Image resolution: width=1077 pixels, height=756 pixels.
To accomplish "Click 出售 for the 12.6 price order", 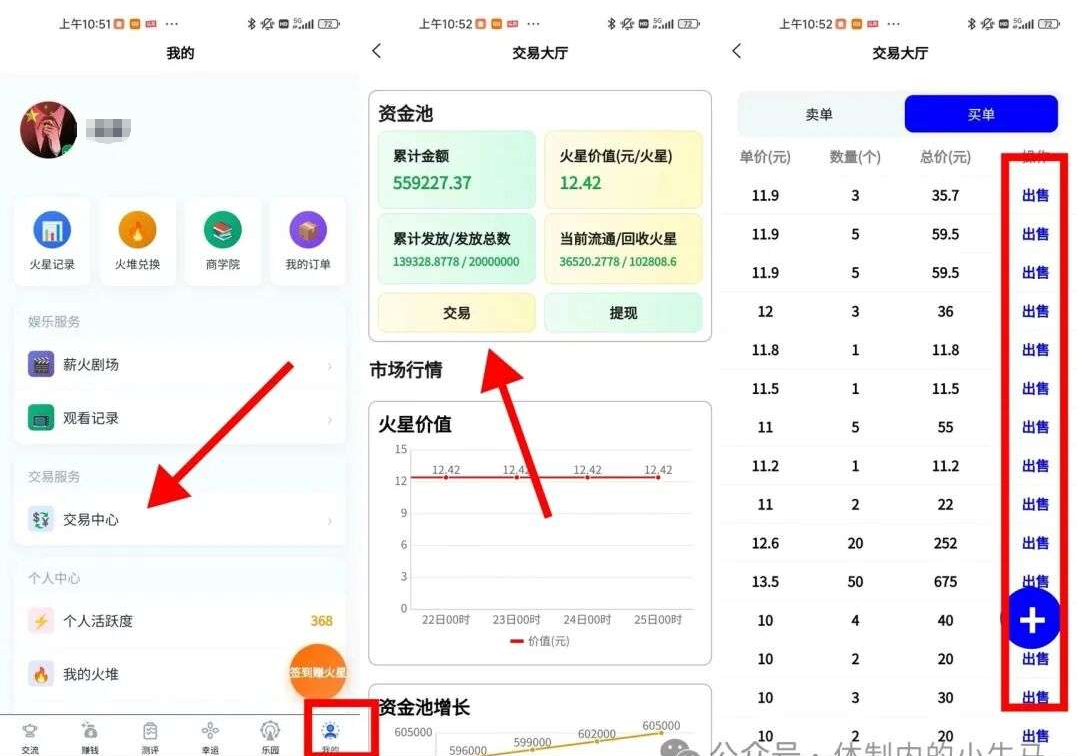I will pos(1035,543).
